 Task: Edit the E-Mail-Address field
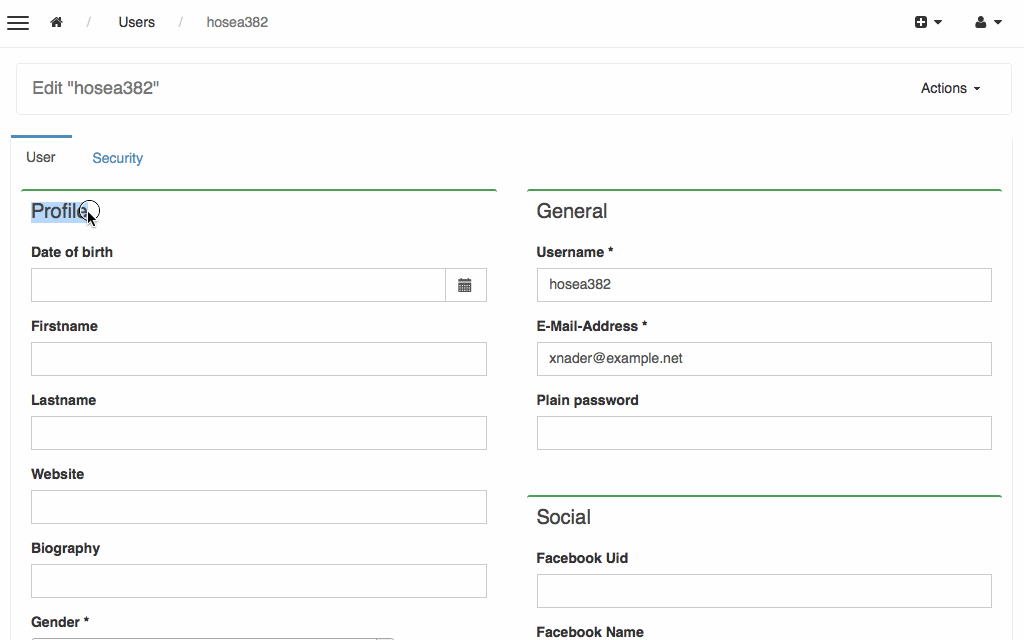764,359
